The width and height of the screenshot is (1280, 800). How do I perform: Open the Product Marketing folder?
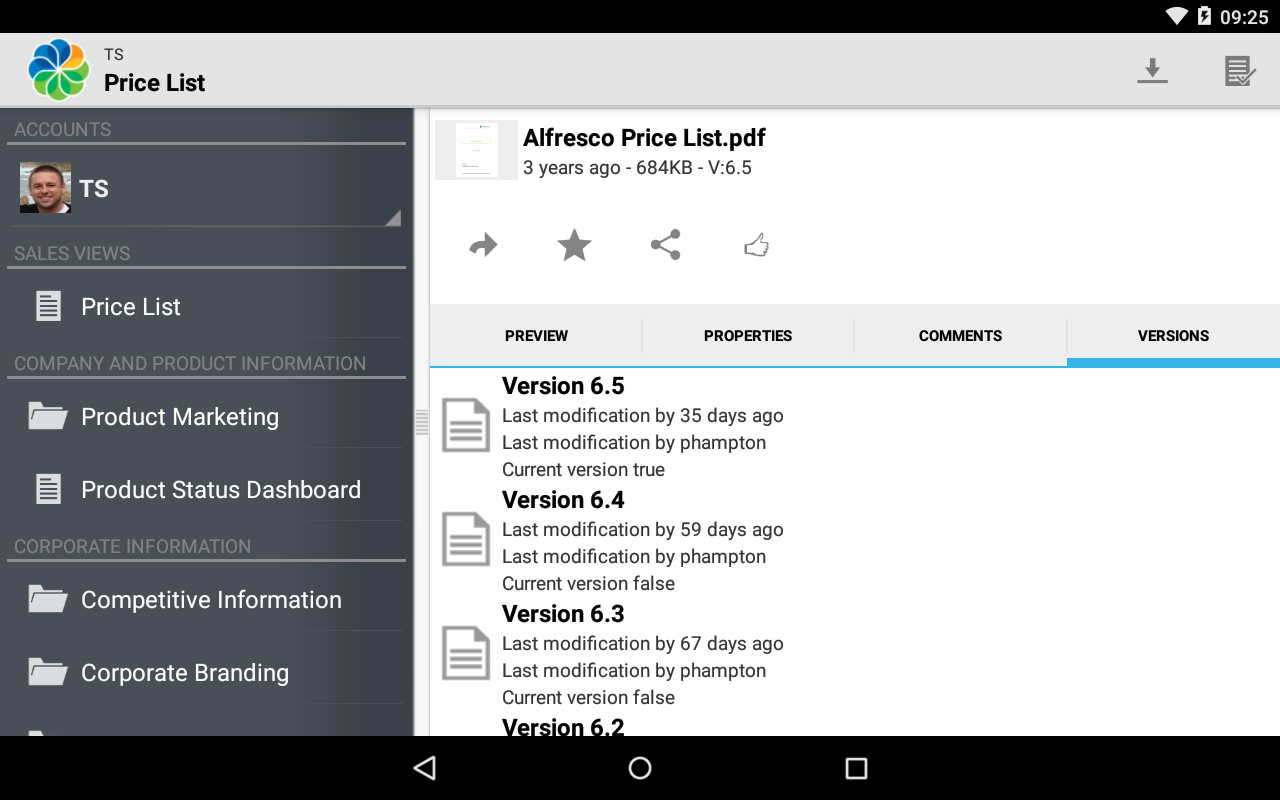pyautogui.click(x=207, y=417)
